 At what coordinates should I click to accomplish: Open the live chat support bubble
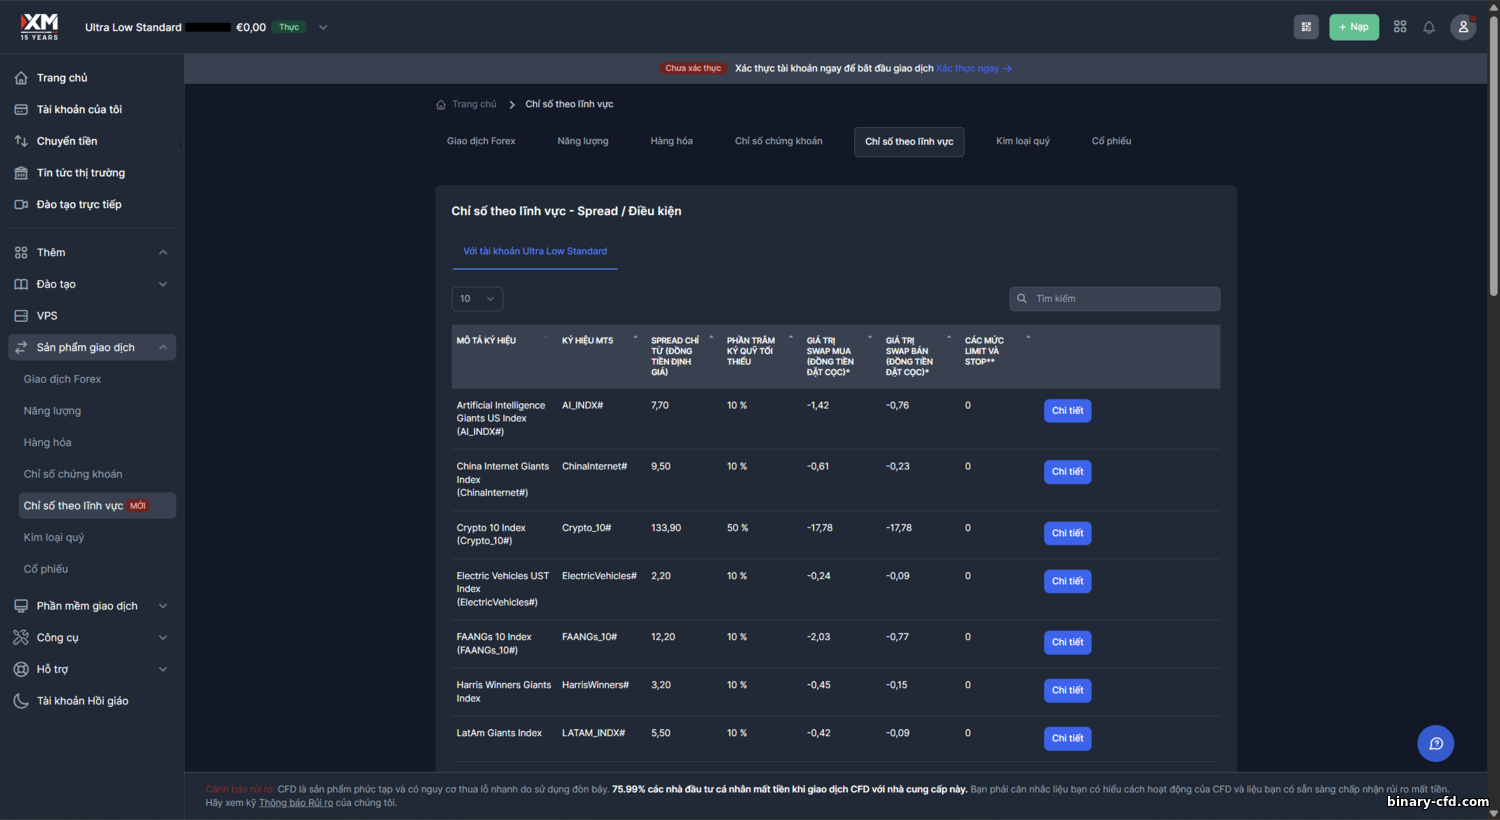(x=1435, y=743)
